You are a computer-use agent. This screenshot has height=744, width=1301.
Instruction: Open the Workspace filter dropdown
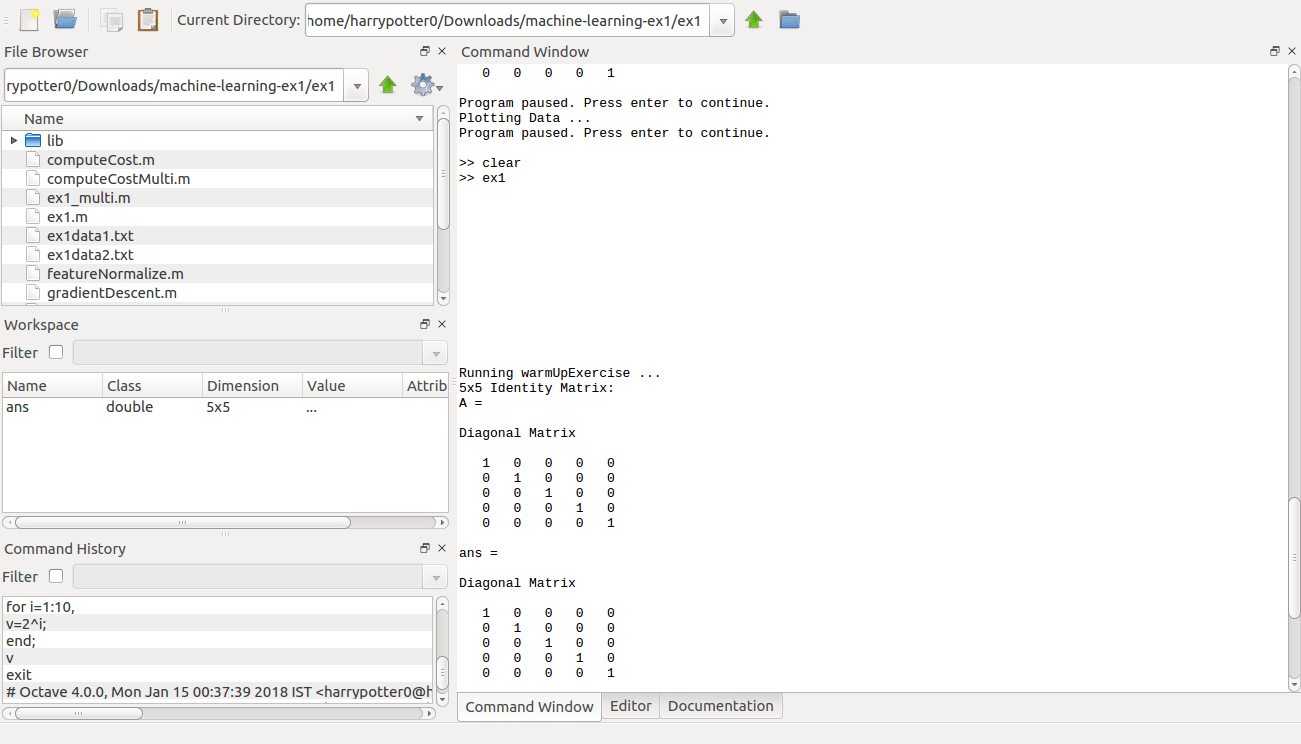(435, 353)
